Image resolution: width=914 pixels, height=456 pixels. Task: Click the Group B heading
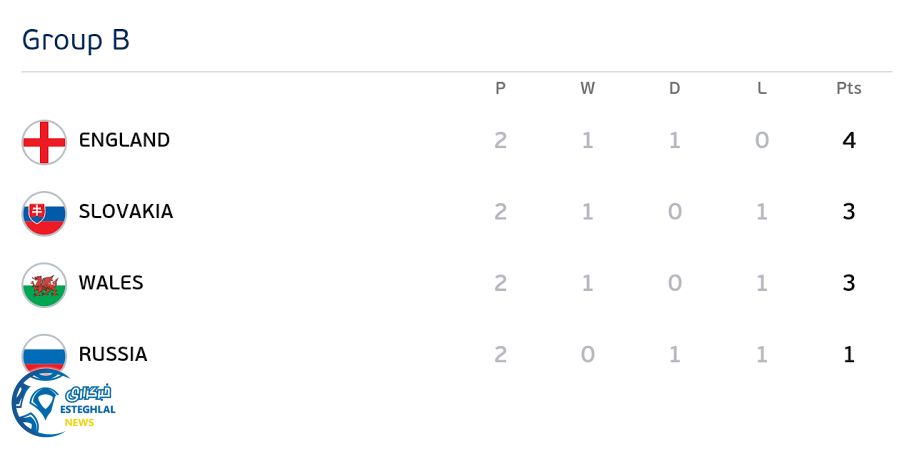(76, 40)
